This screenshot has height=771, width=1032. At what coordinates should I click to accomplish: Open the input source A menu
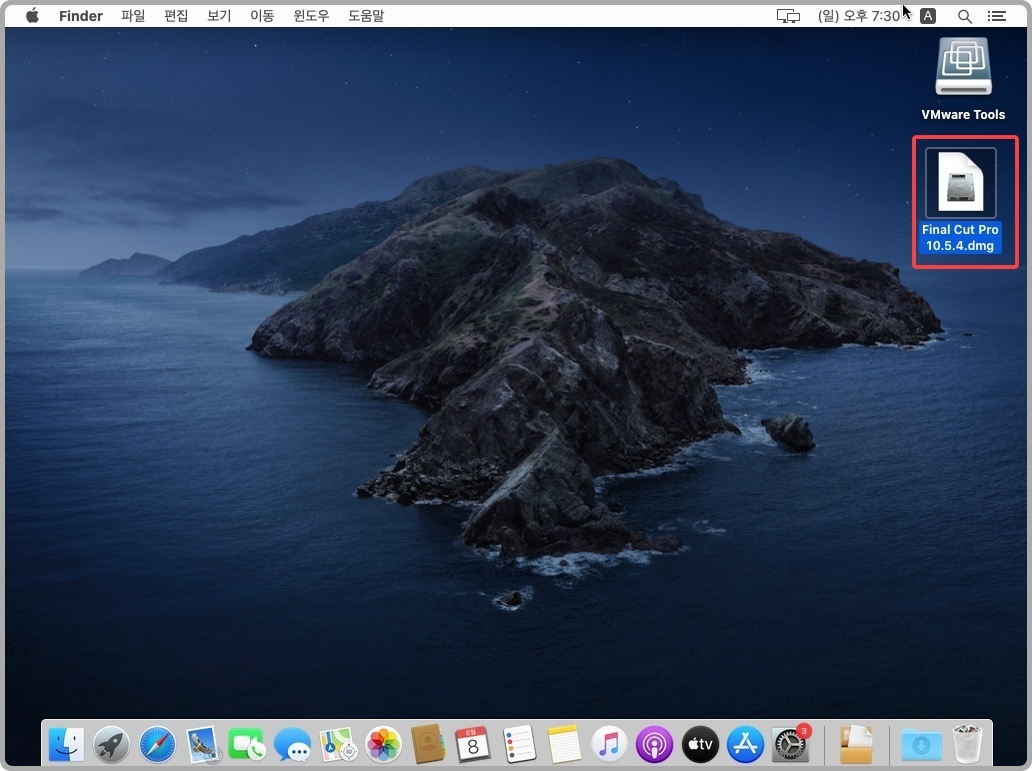928,16
